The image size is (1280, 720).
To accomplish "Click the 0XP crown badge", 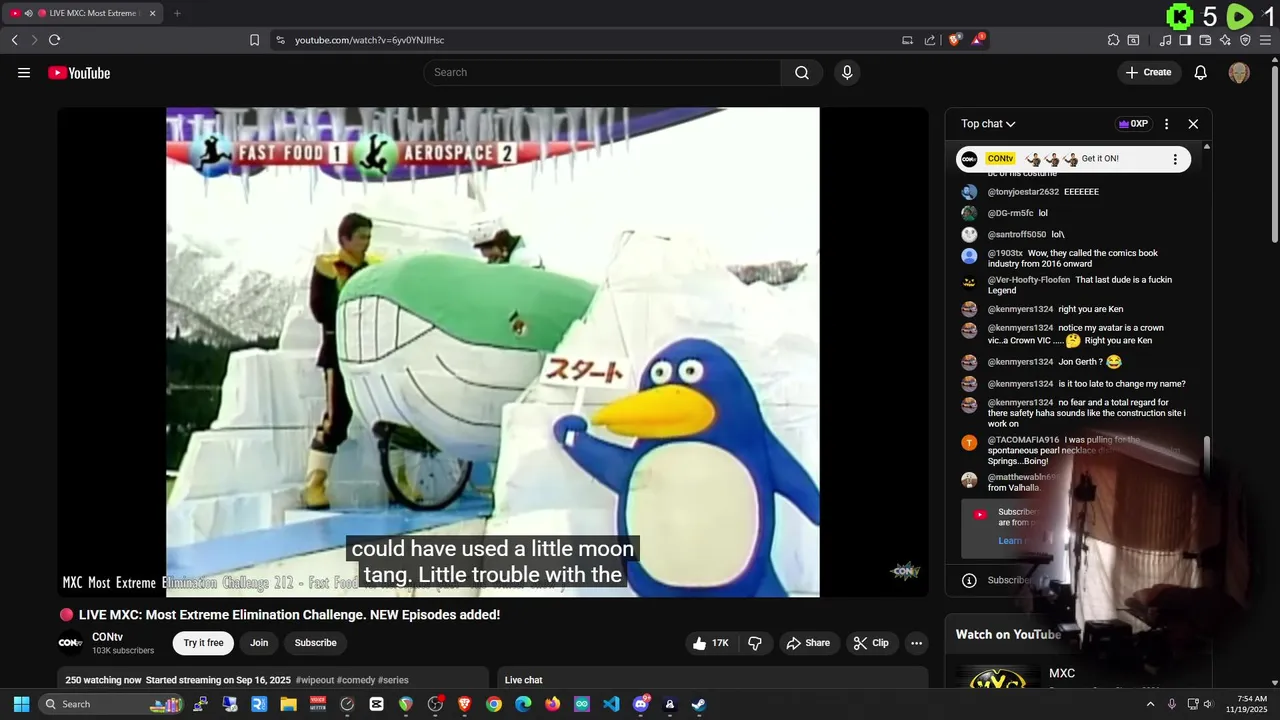I will tap(1133, 124).
